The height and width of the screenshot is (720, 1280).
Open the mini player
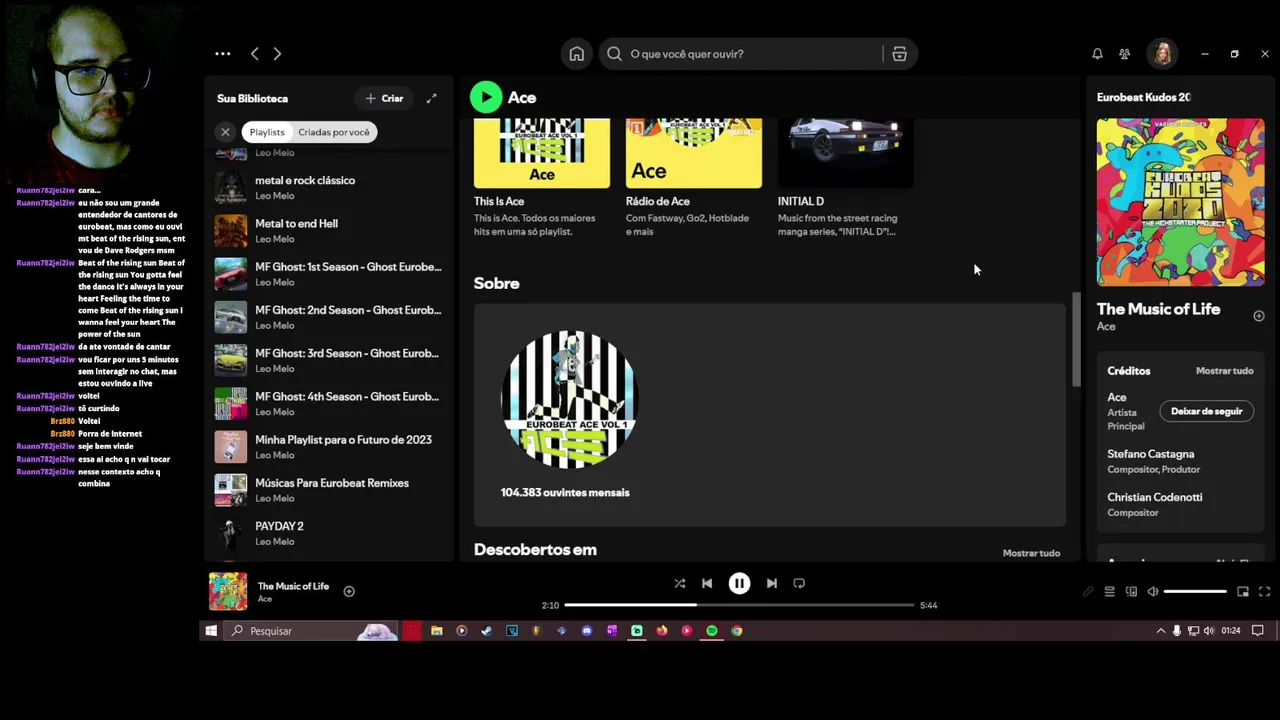coord(1243,592)
